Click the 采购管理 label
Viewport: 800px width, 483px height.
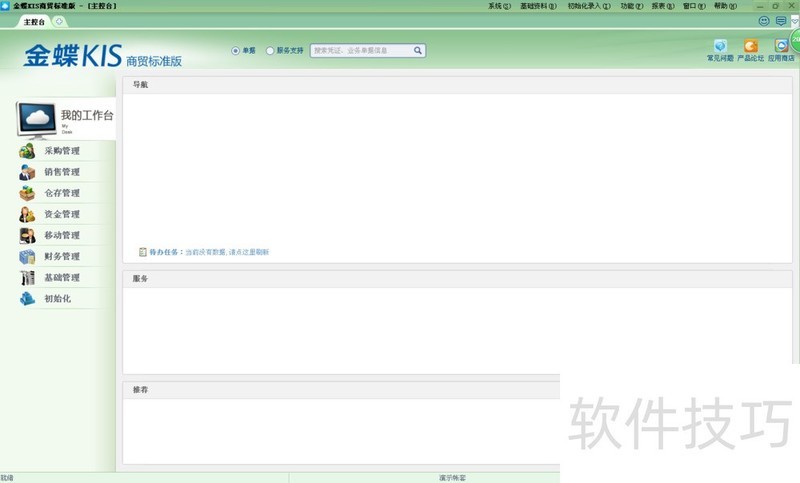(x=62, y=151)
